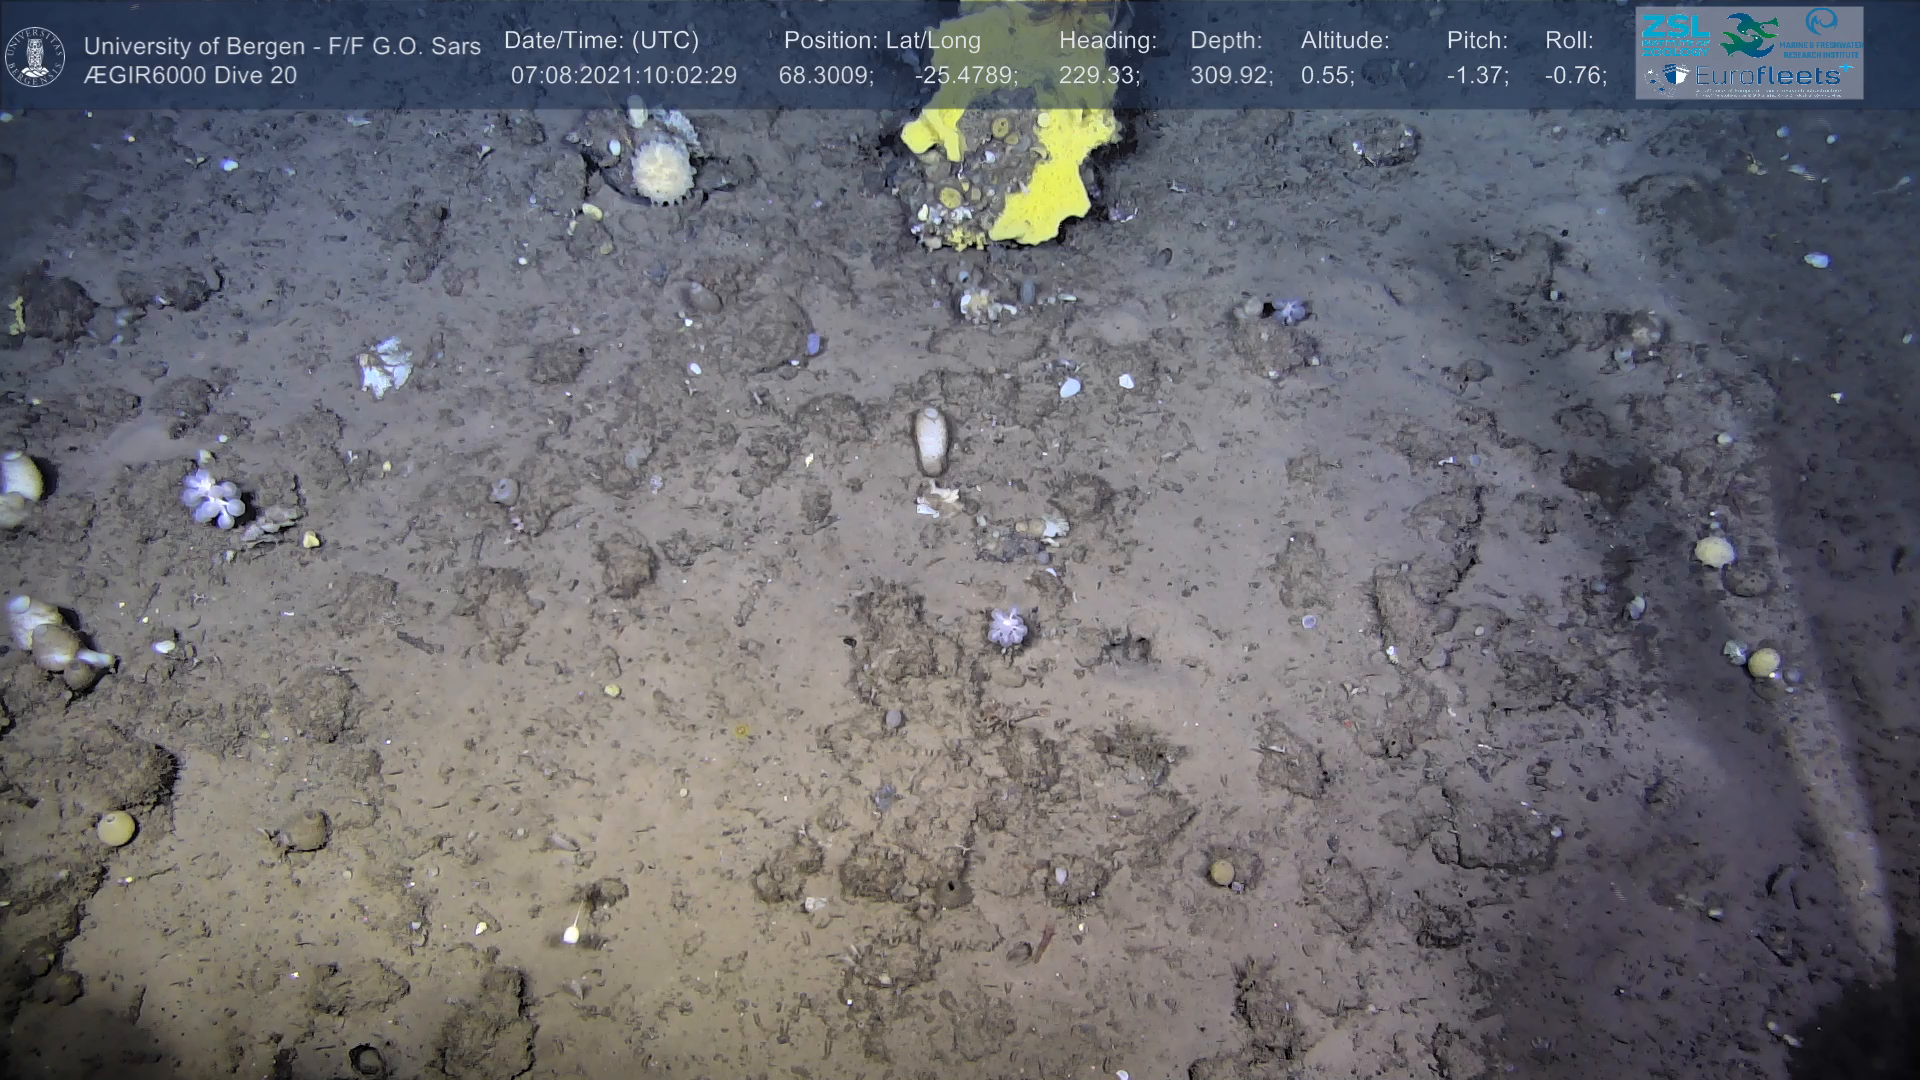Click the Position Lat/Long label

(882, 41)
